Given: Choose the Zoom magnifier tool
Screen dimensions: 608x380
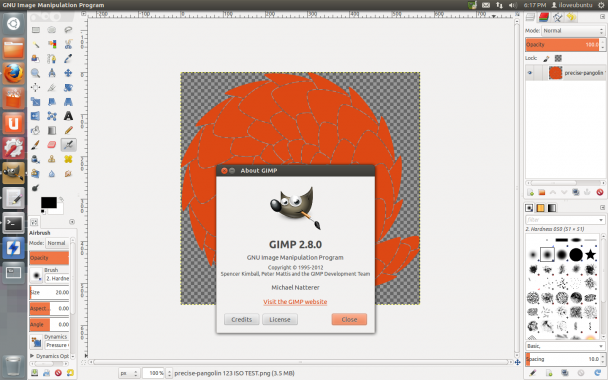Looking at the screenshot, I should (35, 73).
